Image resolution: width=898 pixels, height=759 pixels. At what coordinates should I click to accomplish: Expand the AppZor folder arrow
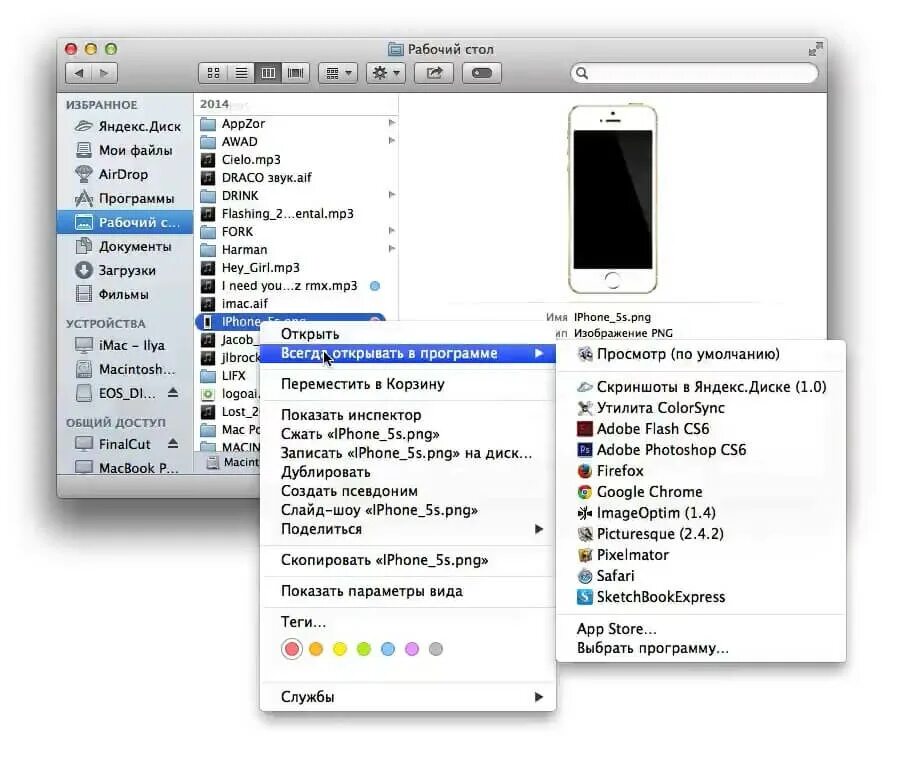click(x=392, y=123)
